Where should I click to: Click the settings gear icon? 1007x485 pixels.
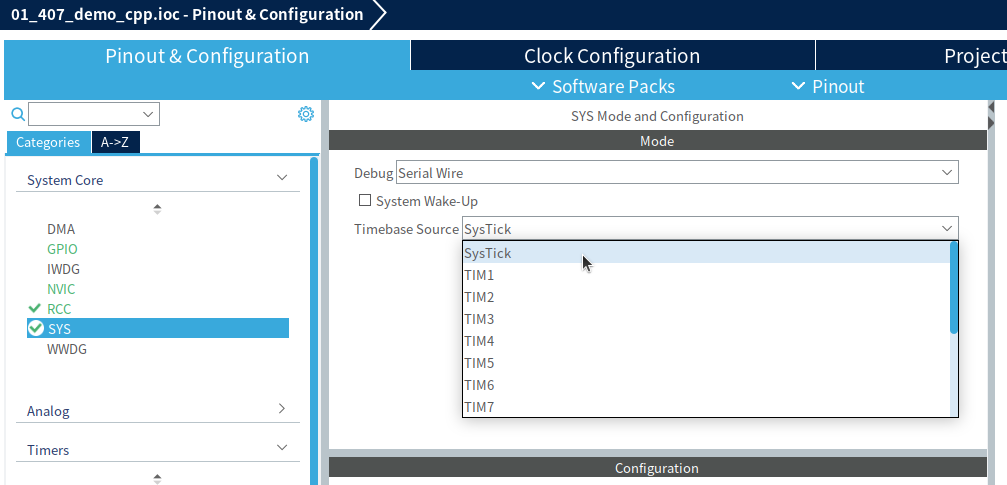click(x=306, y=114)
